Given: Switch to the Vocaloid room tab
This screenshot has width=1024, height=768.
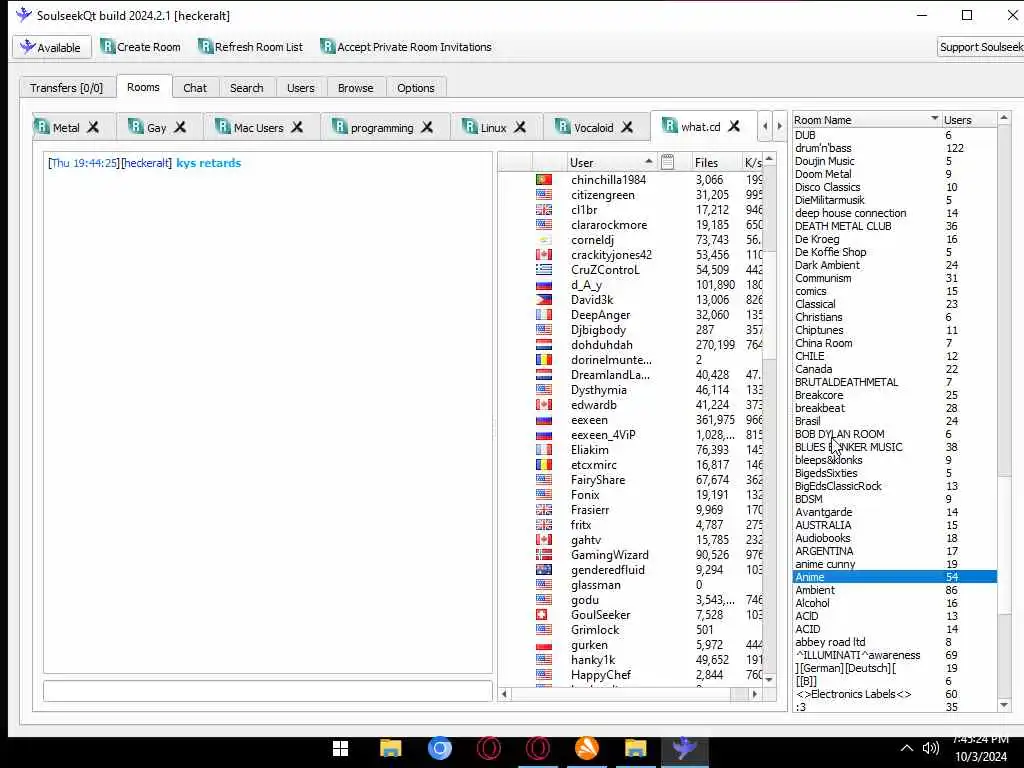Looking at the screenshot, I should click(x=594, y=128).
